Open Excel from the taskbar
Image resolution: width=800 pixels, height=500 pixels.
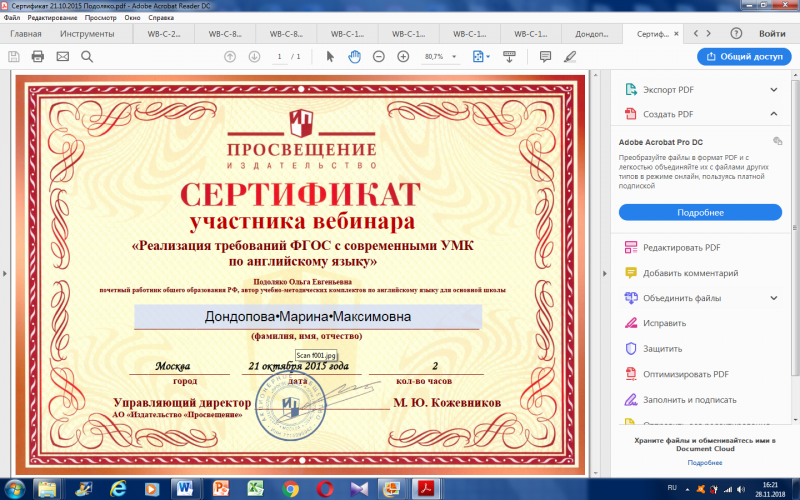pos(256,489)
